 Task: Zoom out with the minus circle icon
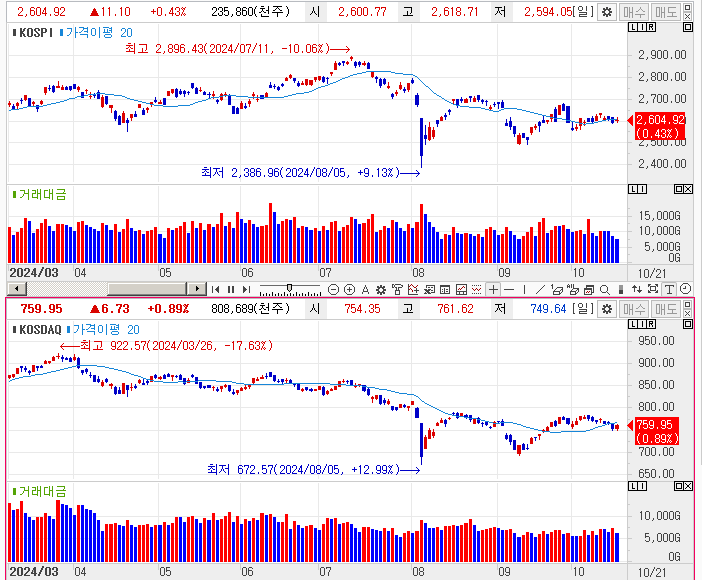(333, 289)
